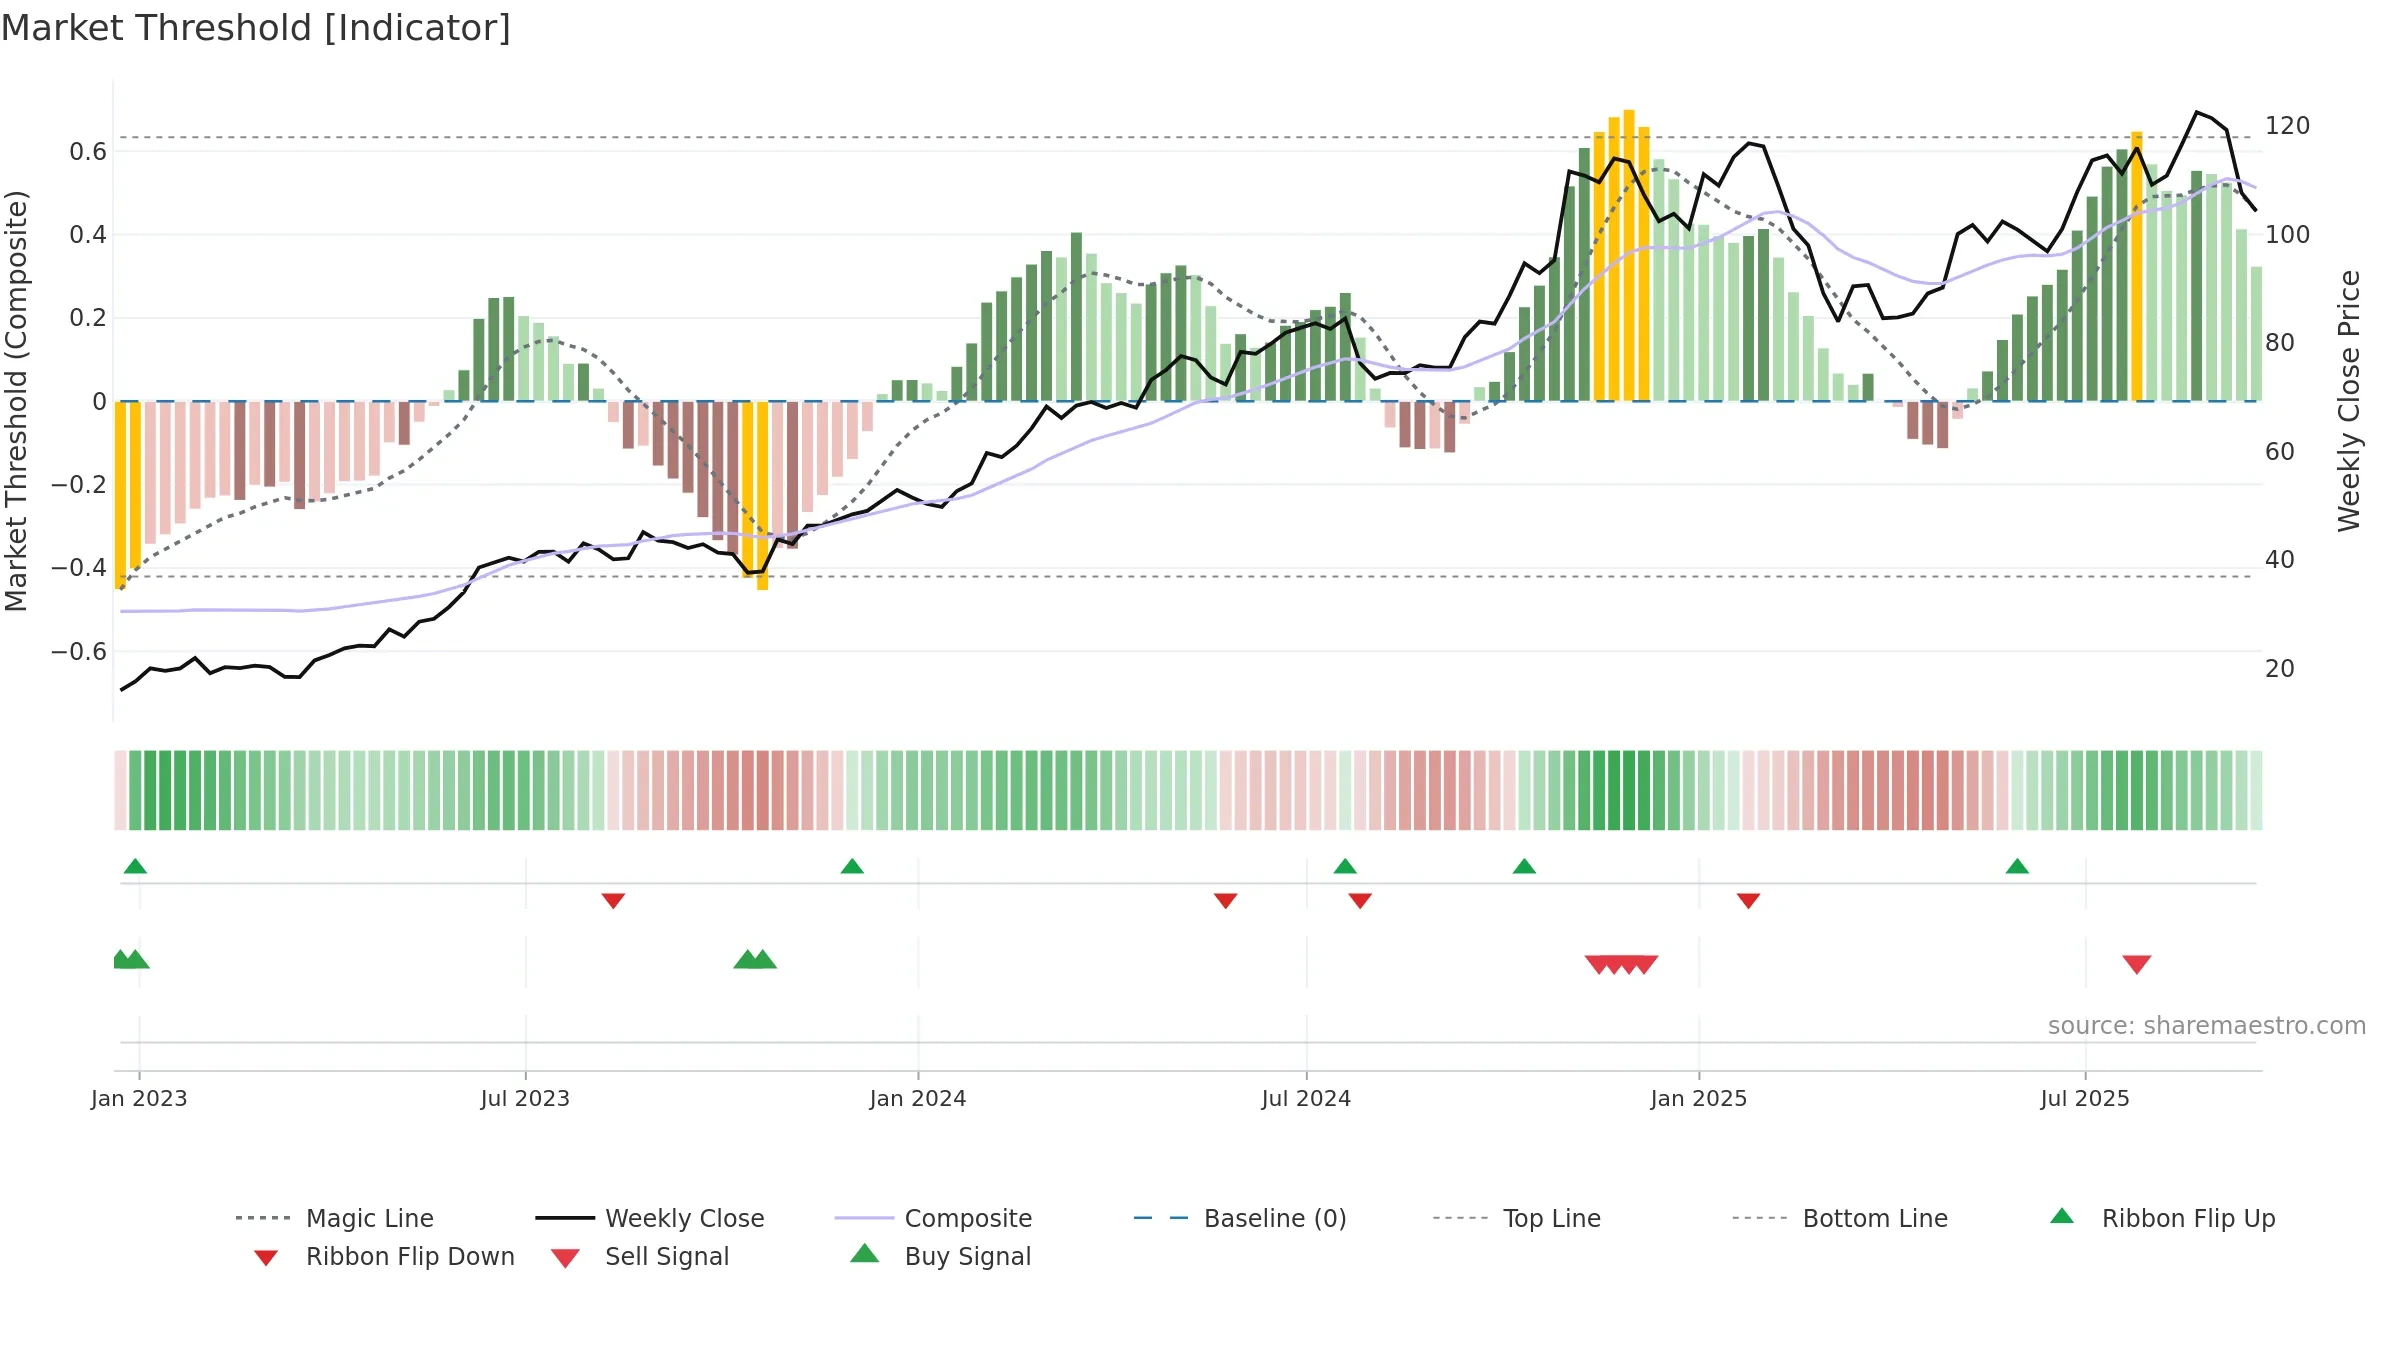
Task: Click the buy signal markers at Jan 2023
Action: click(x=131, y=959)
